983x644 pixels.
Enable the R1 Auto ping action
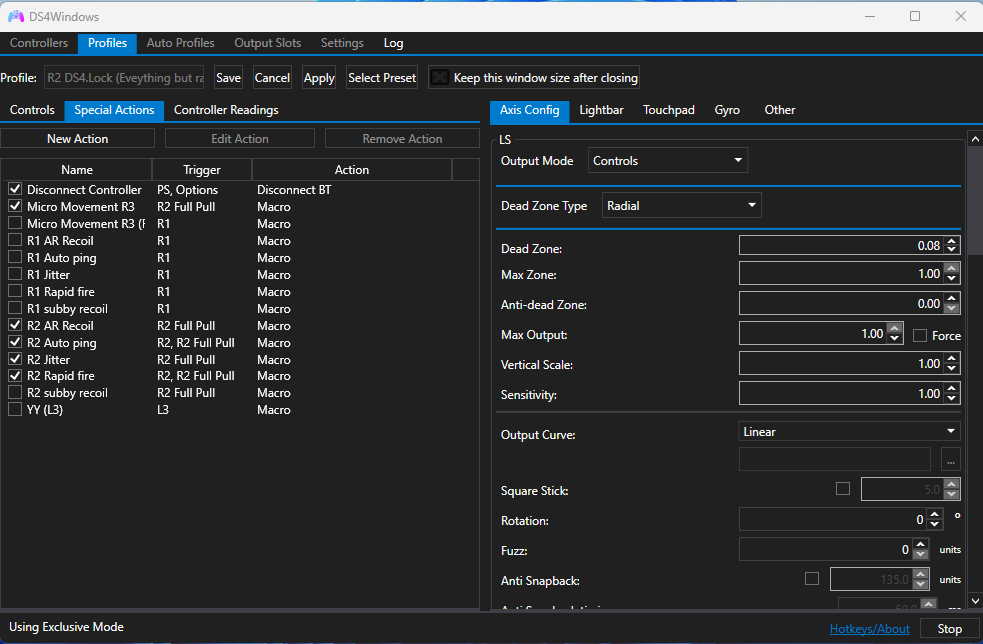15,256
